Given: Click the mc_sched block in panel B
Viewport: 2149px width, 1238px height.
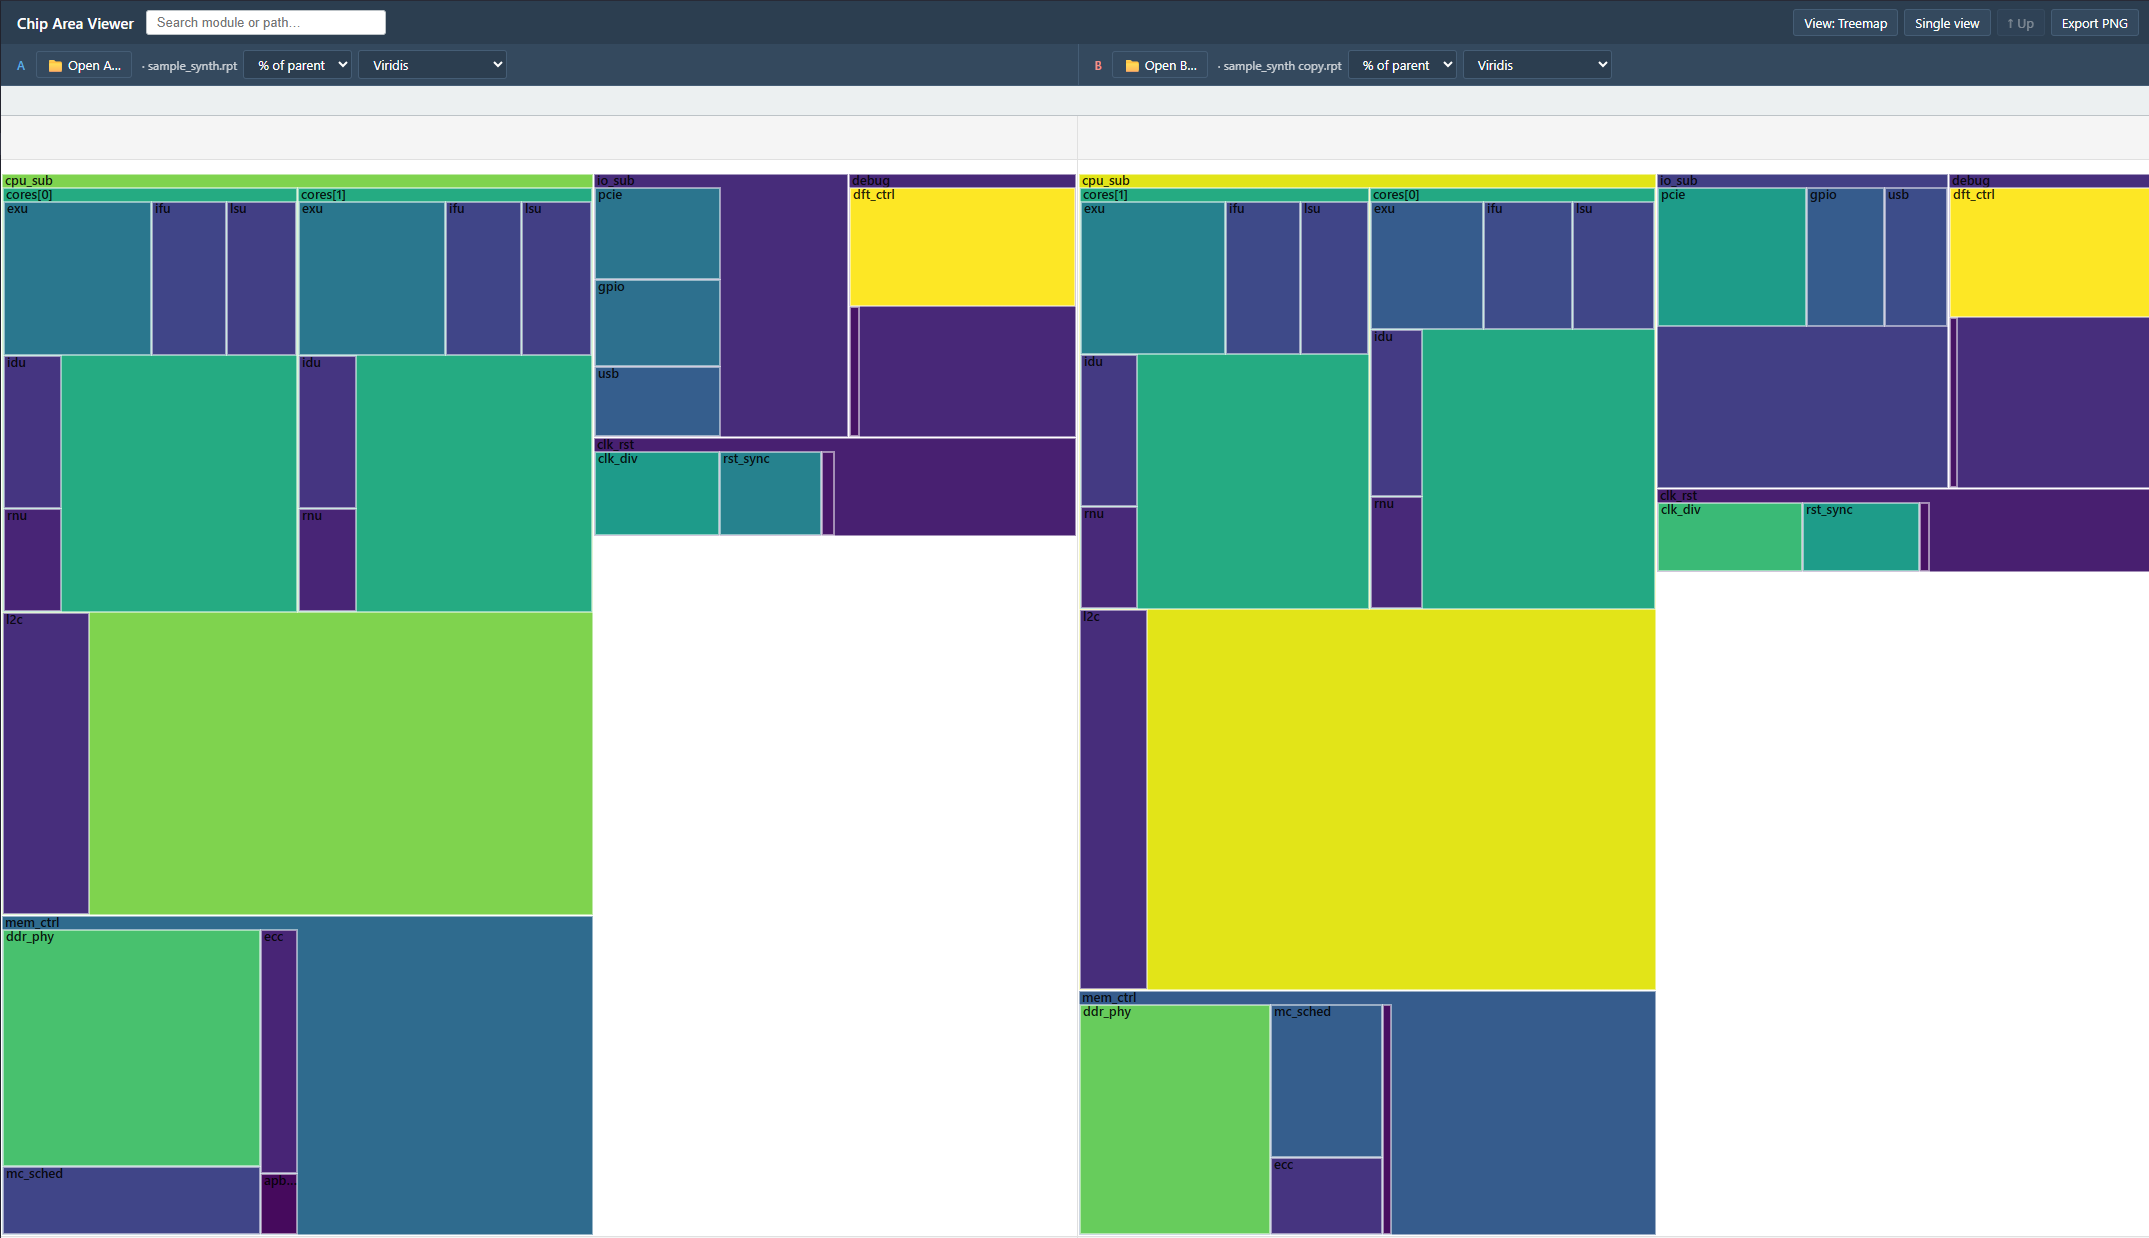Looking at the screenshot, I should click(1326, 1081).
